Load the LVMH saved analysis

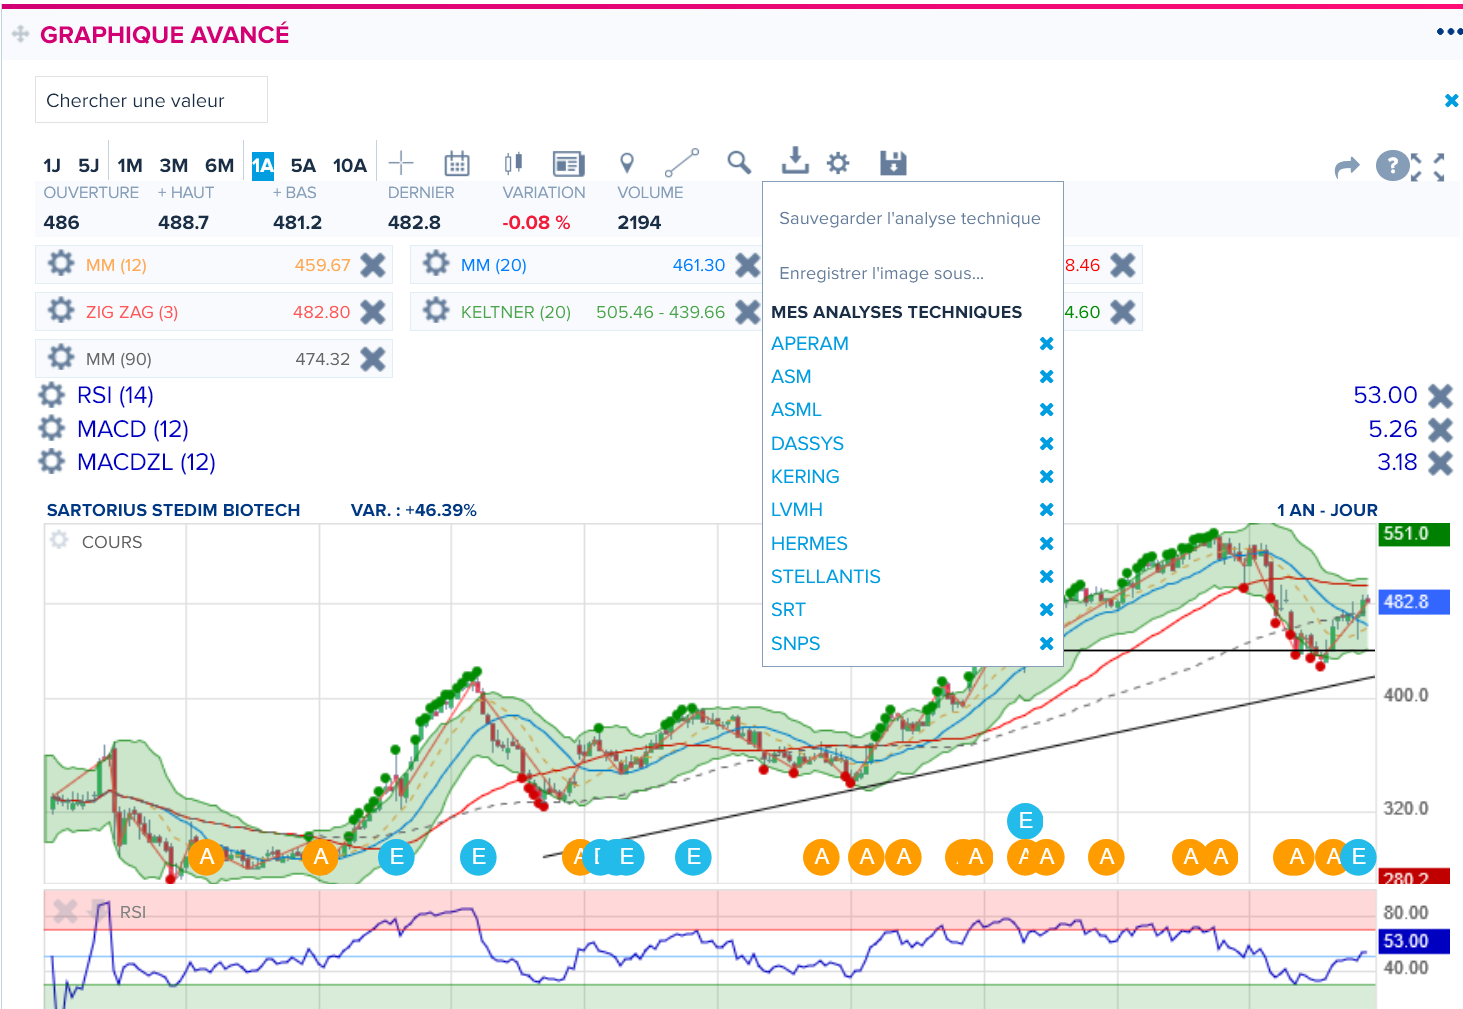coord(797,510)
